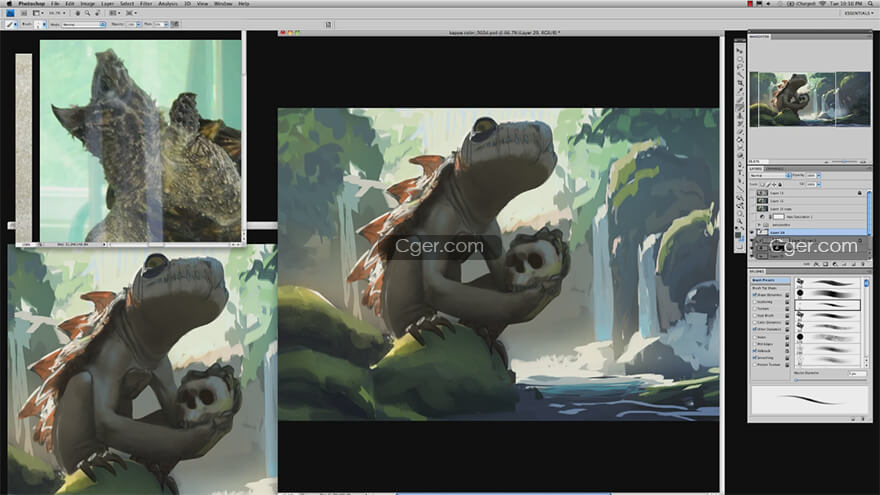The height and width of the screenshot is (495, 880).
Task: Create a new layer from Layers panel footer
Action: click(854, 264)
